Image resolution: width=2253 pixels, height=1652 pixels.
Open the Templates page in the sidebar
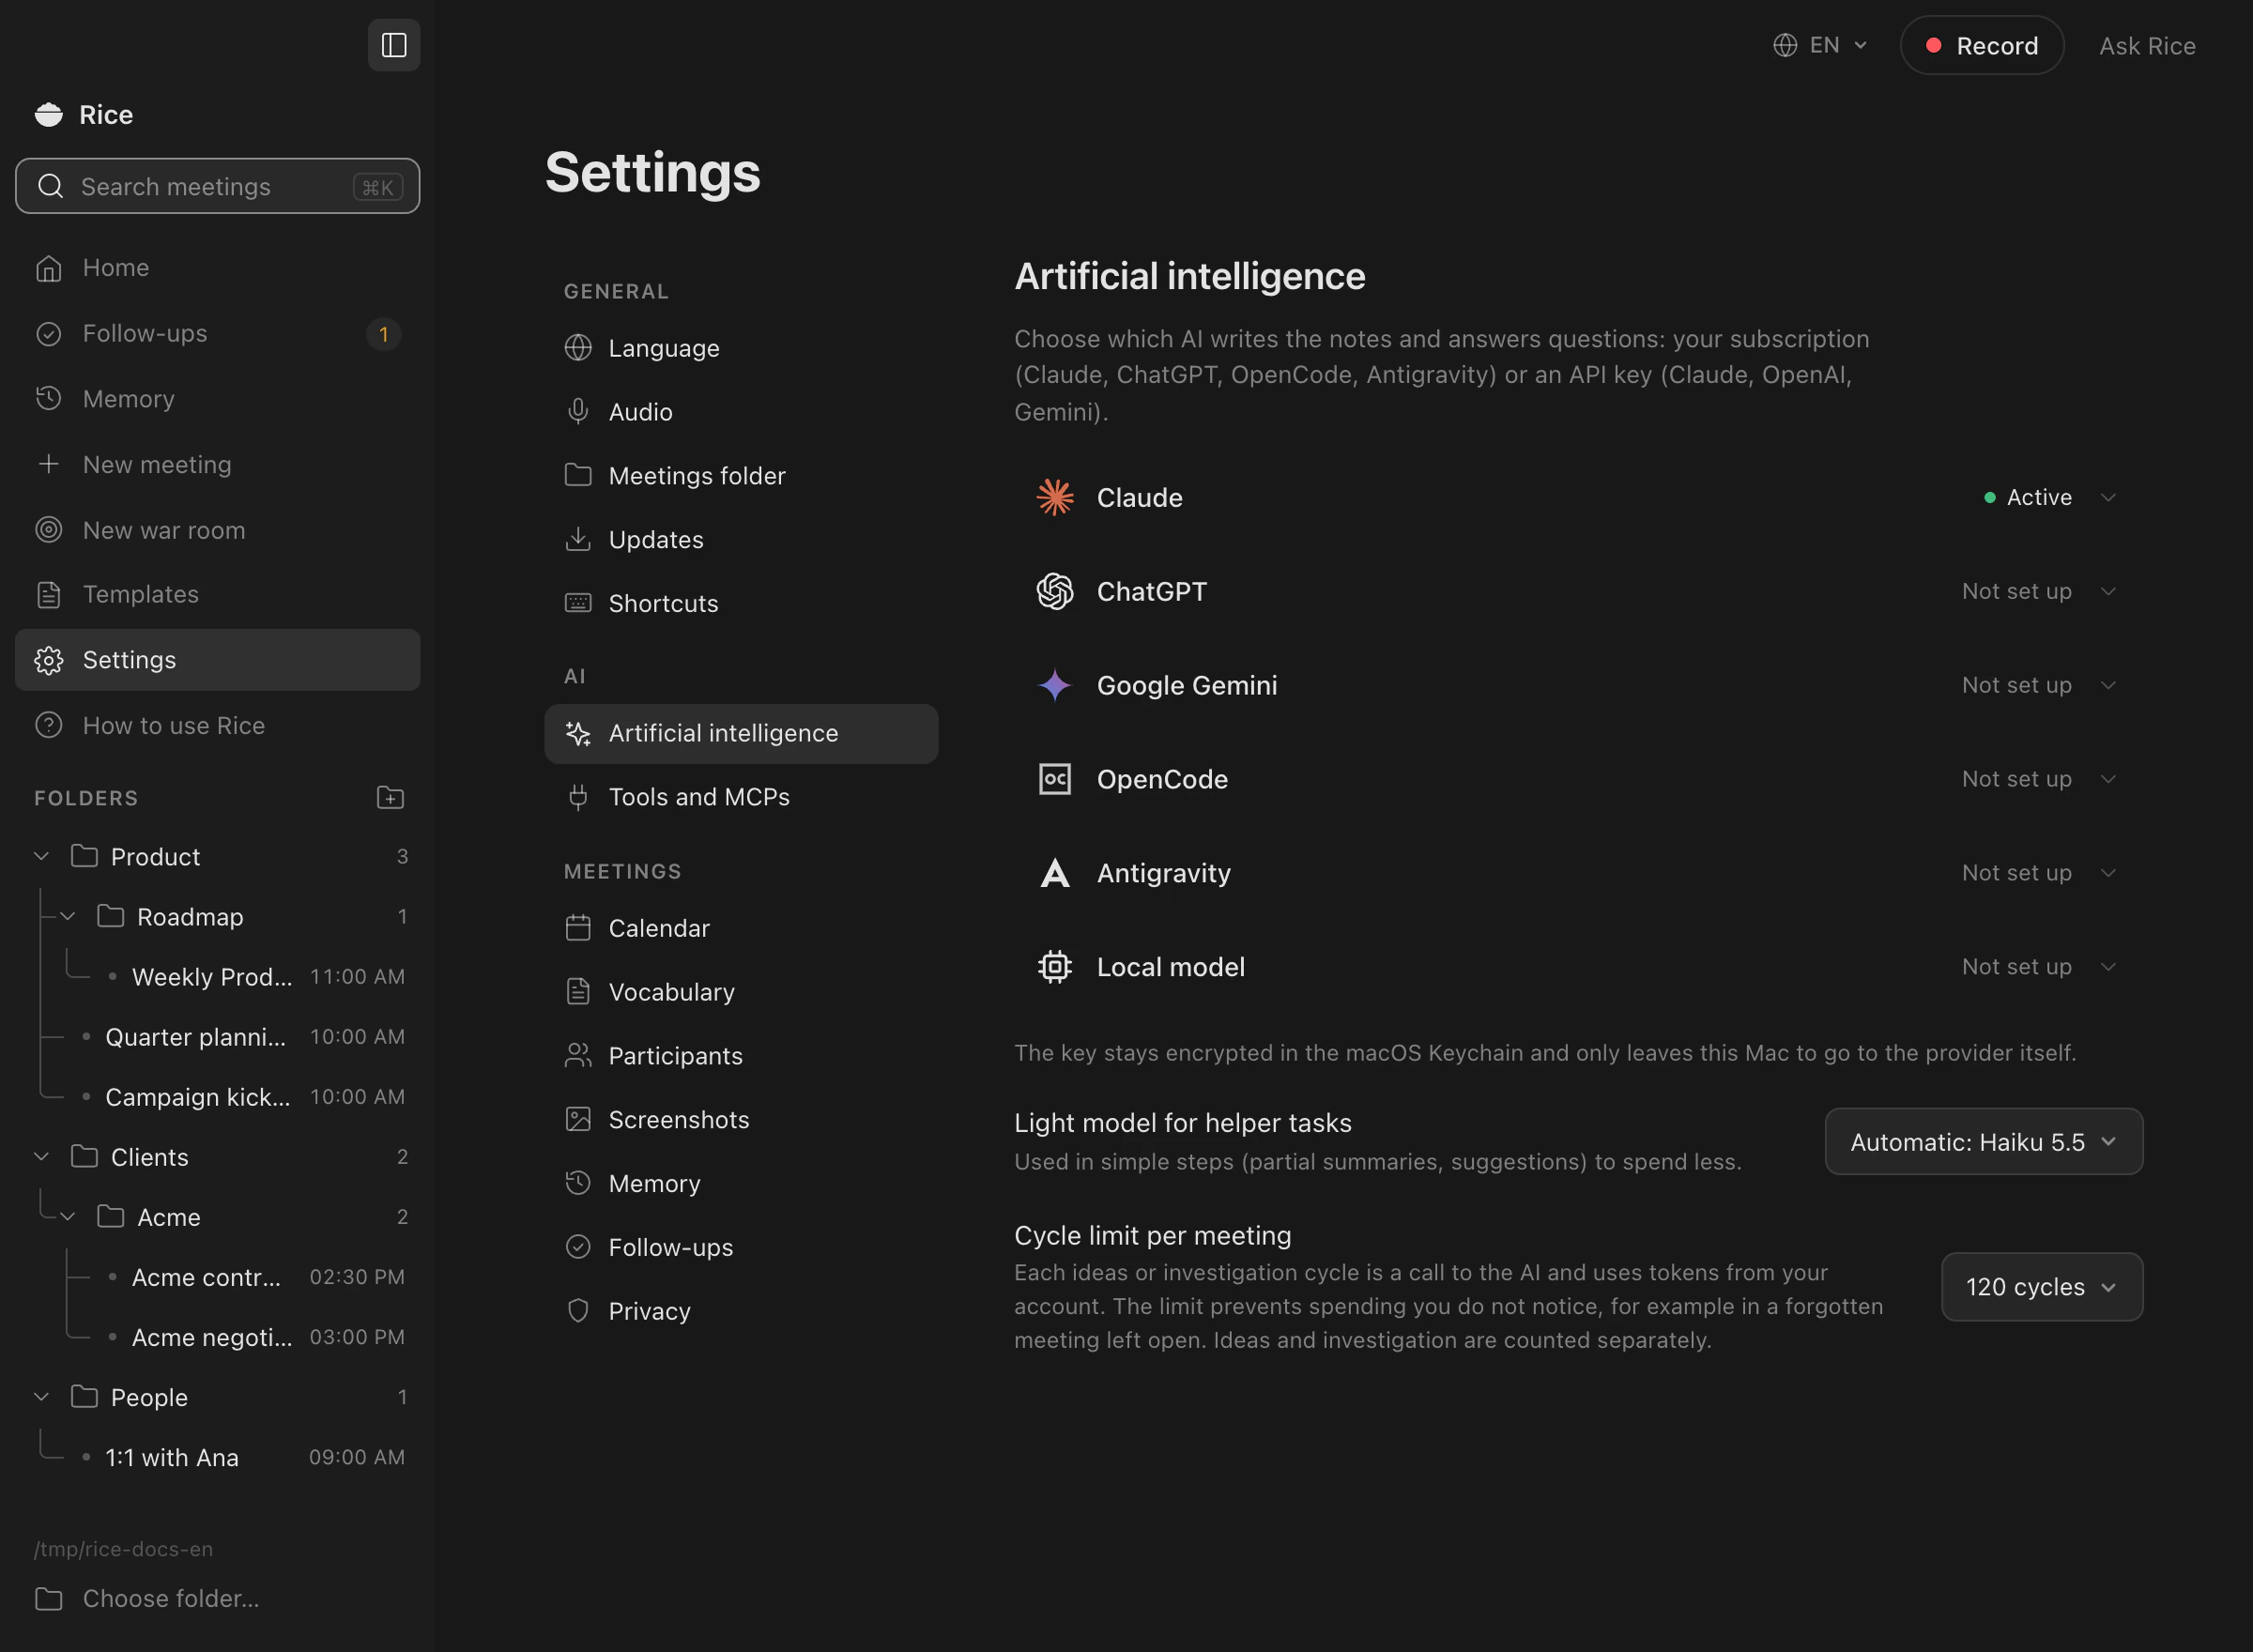[x=217, y=594]
